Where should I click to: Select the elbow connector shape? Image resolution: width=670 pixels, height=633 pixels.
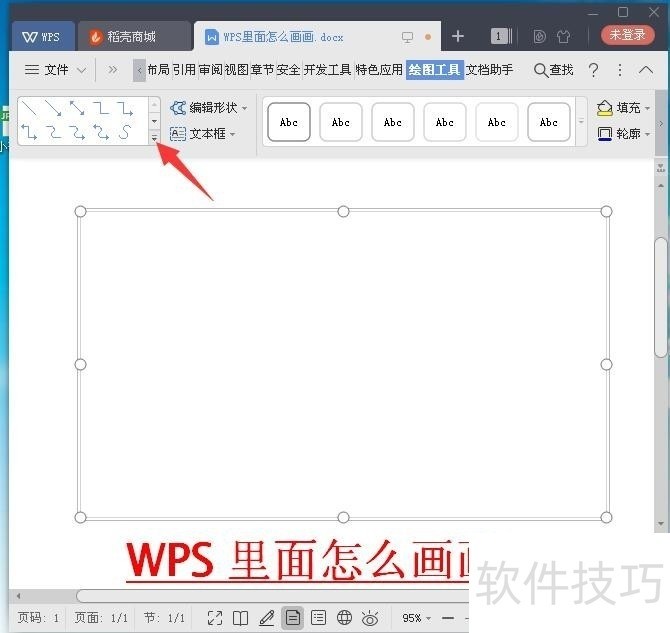pyautogui.click(x=101, y=109)
